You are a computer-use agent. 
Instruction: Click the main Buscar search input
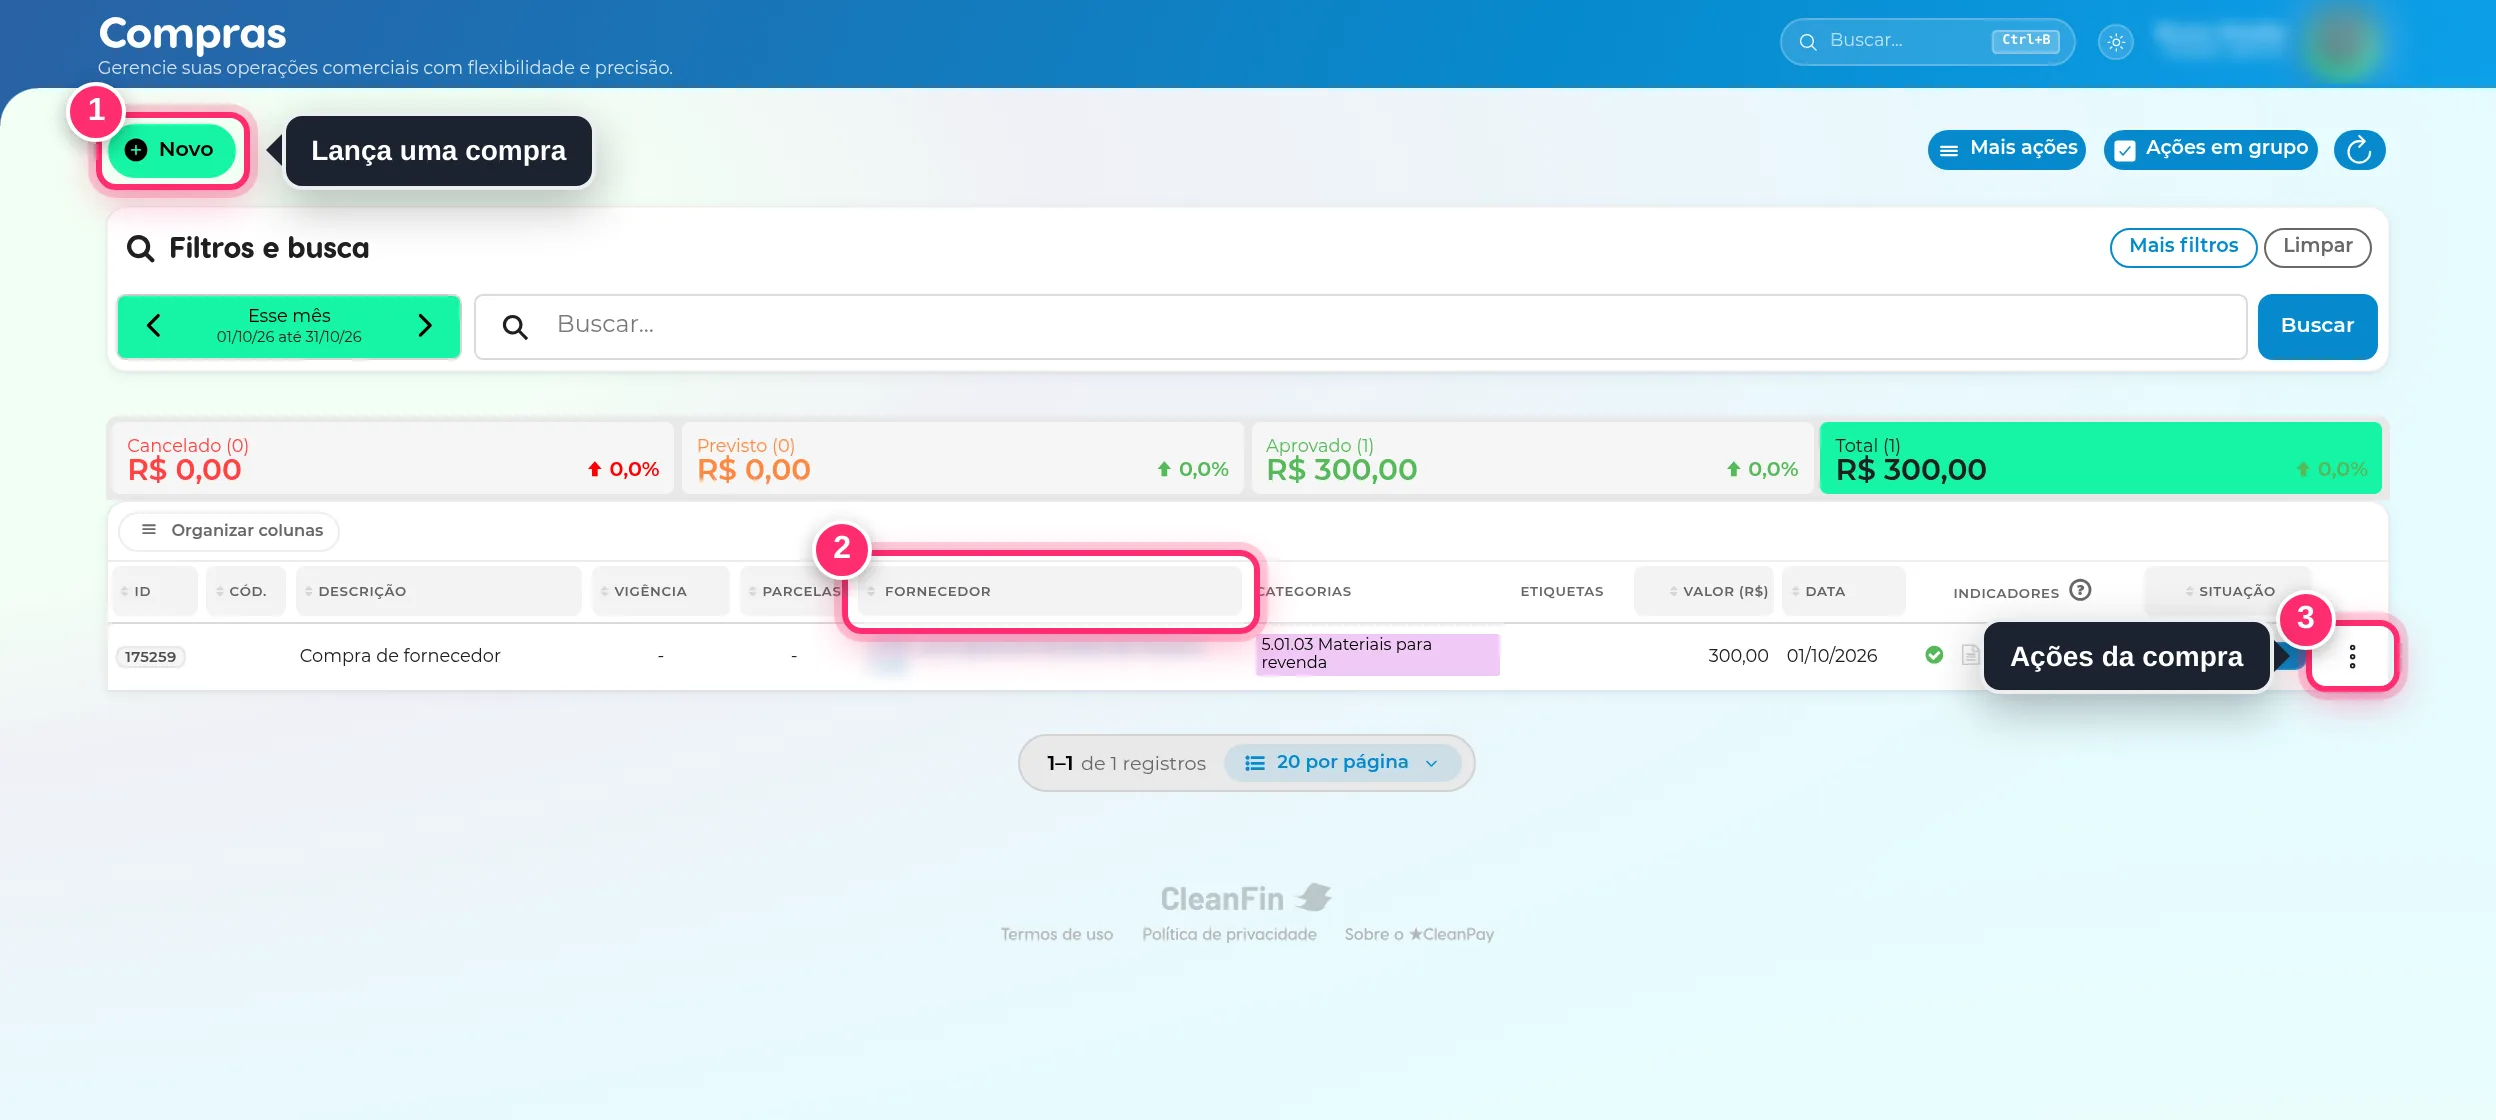click(1360, 326)
